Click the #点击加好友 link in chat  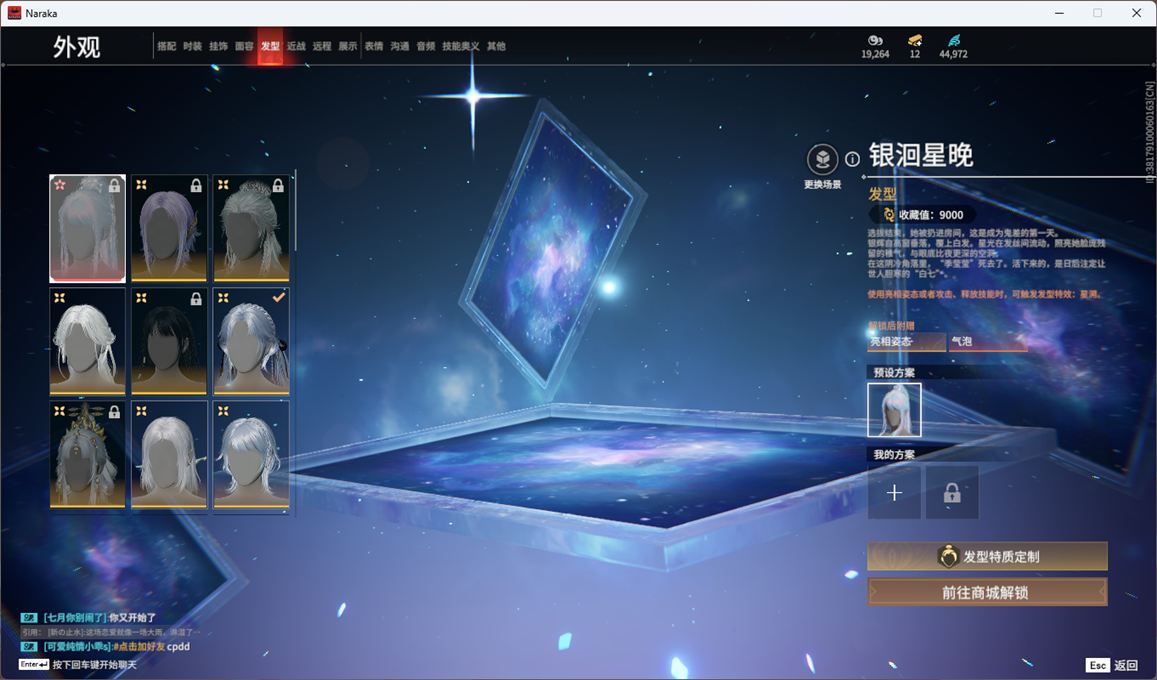point(139,647)
